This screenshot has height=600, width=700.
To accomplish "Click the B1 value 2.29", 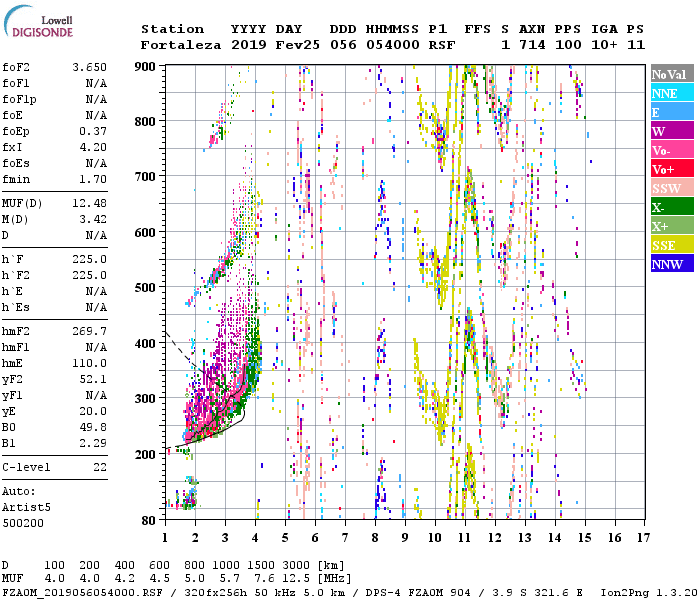I will pos(93,443).
